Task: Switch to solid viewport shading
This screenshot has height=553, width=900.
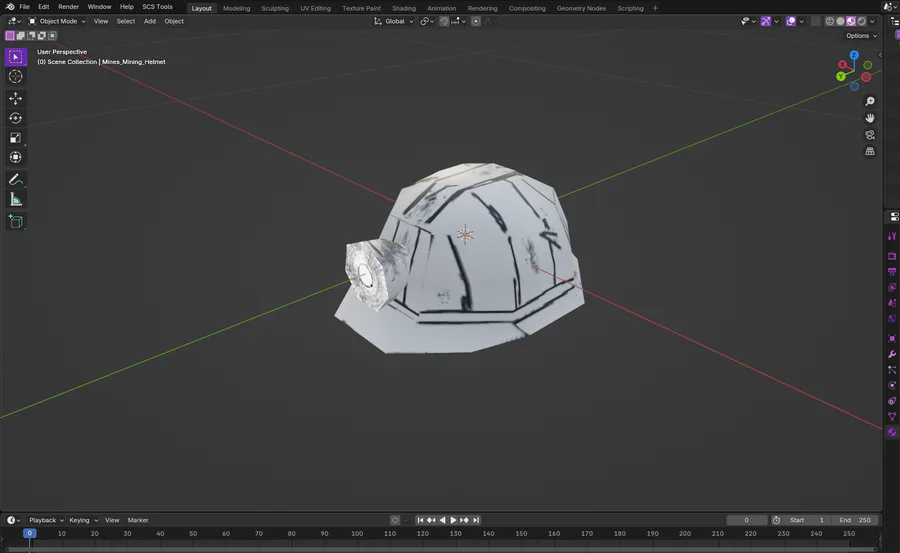Action: [x=840, y=21]
